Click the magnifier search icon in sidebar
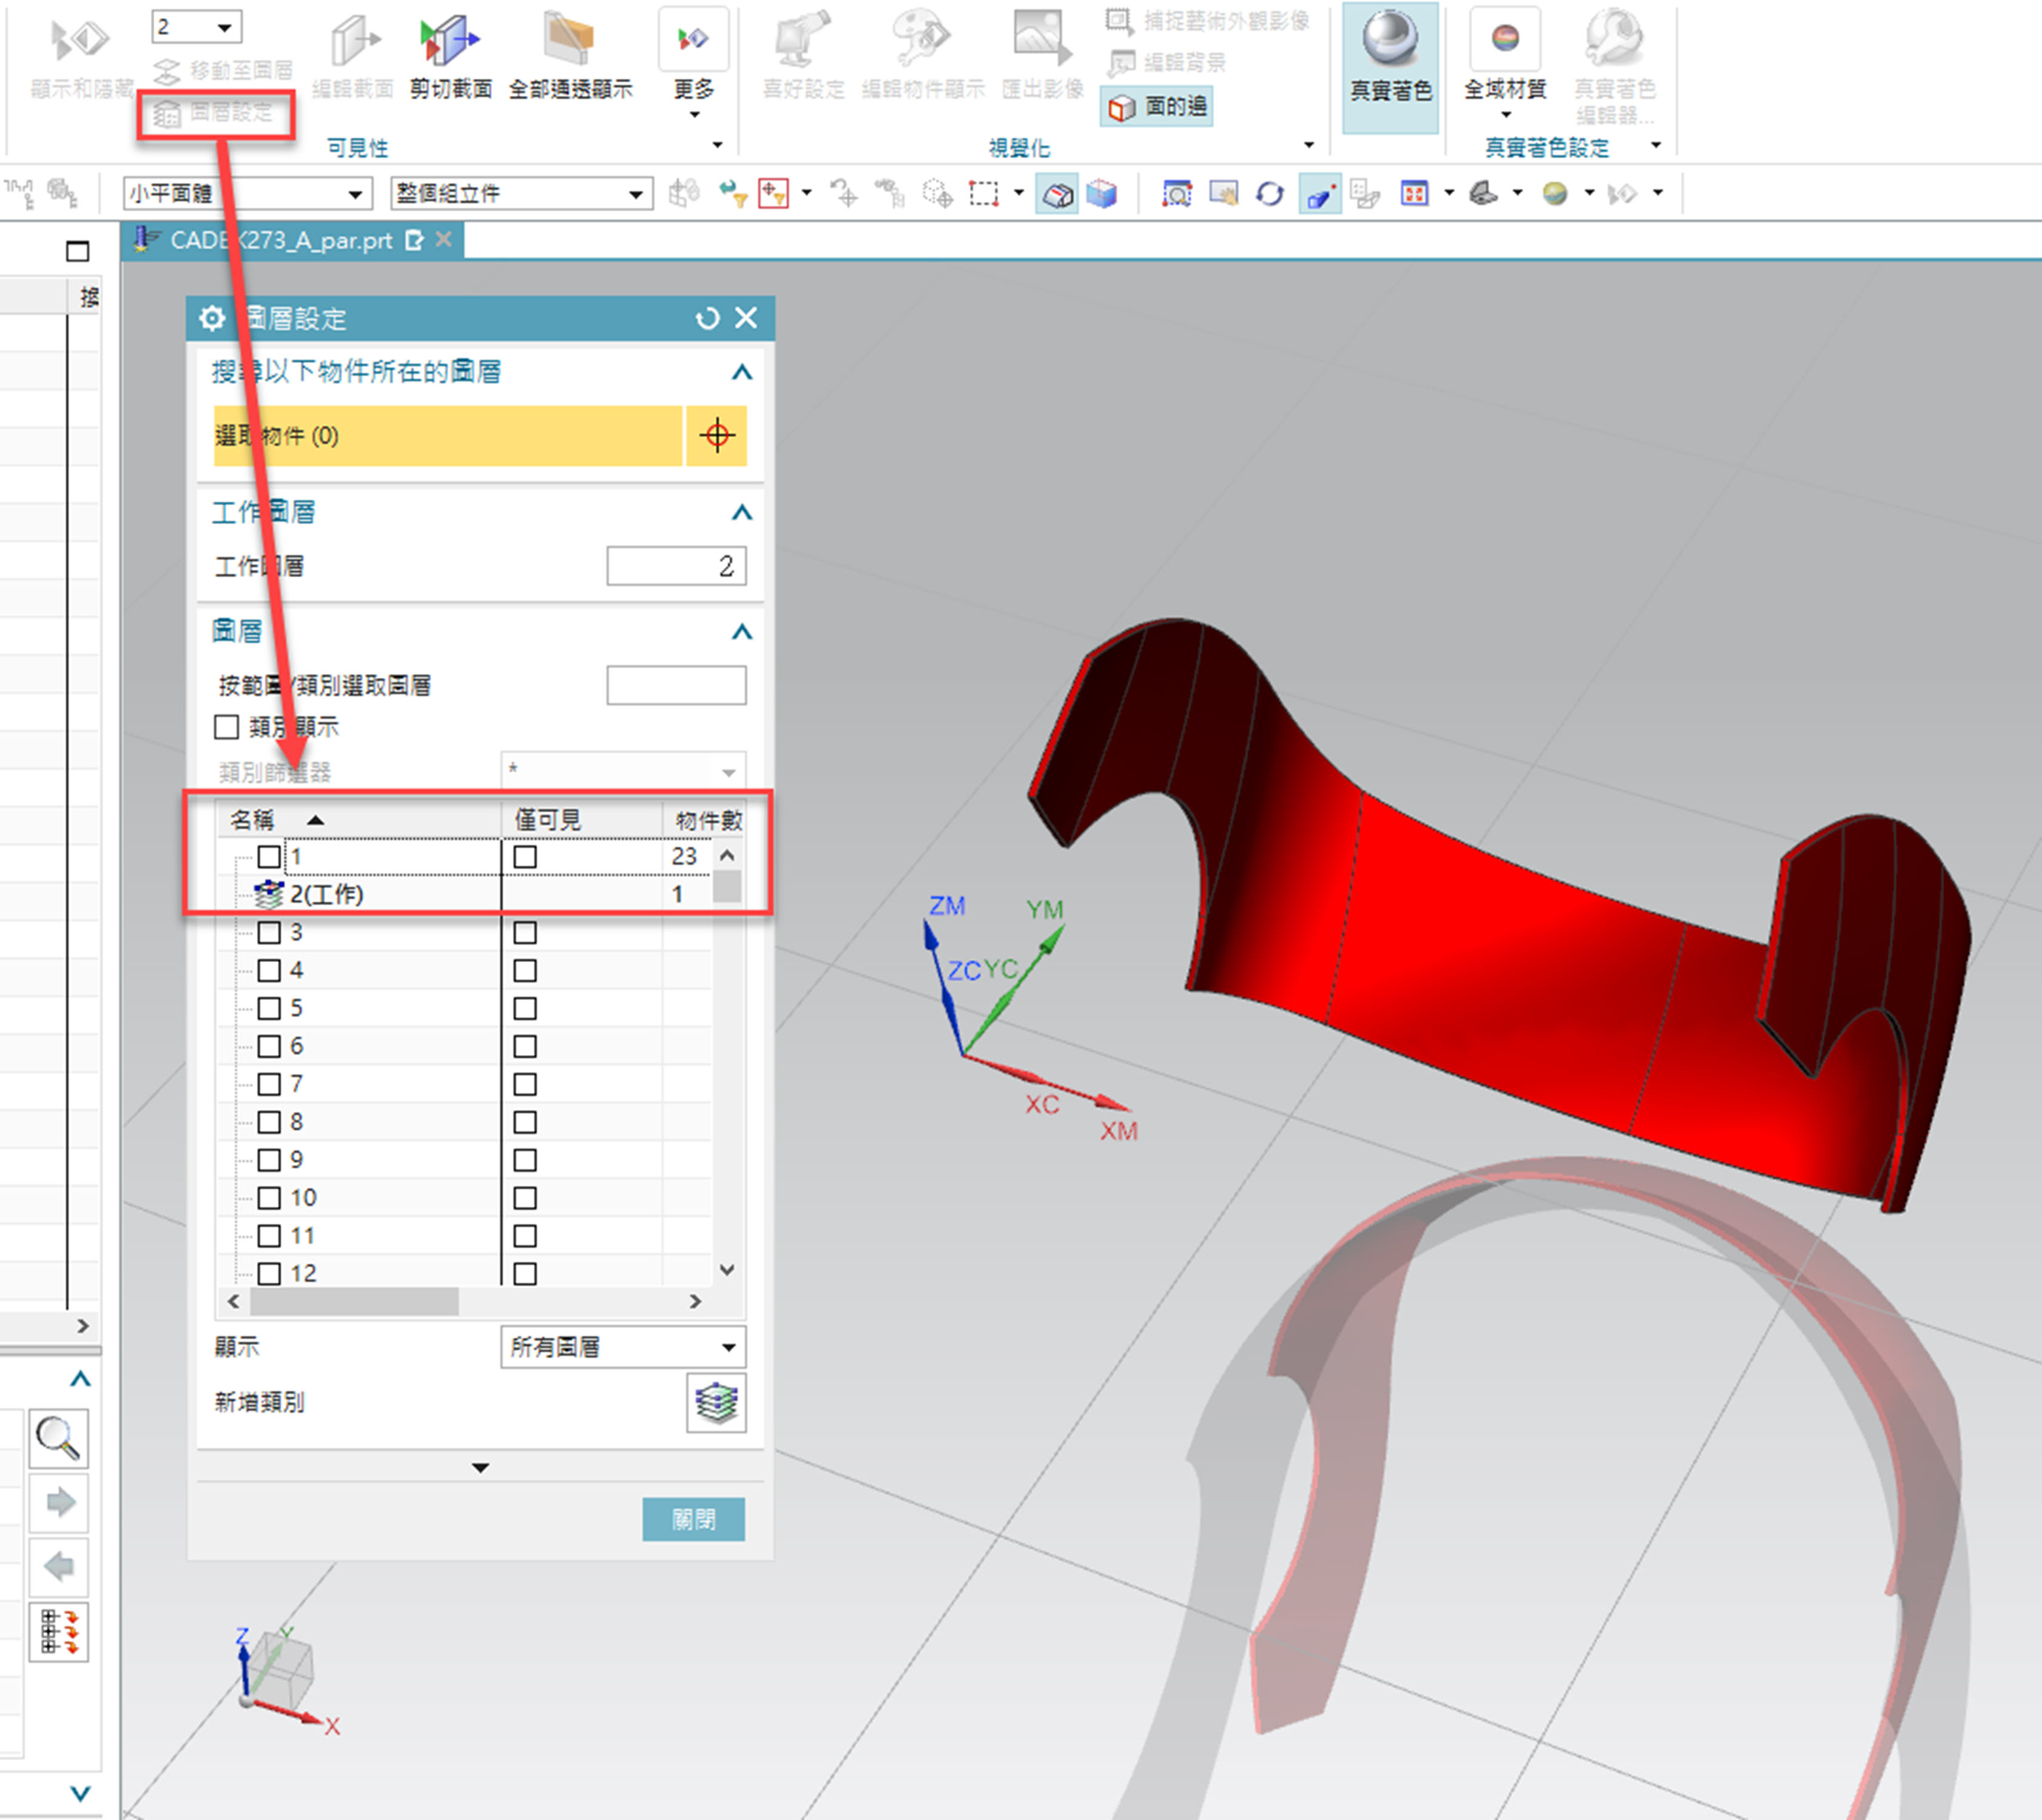This screenshot has height=1820, width=2042. [58, 1438]
